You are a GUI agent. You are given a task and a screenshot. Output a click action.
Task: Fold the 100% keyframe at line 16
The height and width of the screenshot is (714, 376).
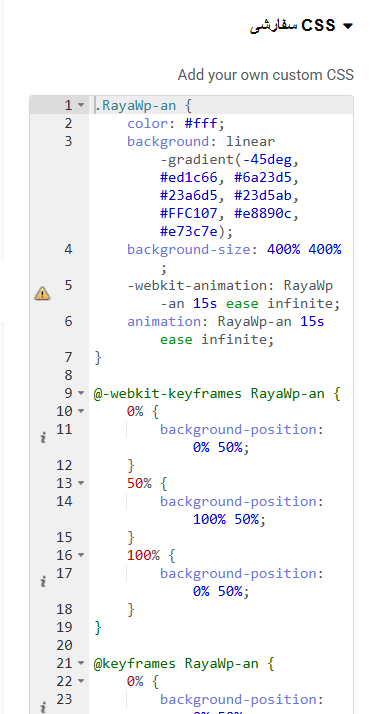coord(81,555)
